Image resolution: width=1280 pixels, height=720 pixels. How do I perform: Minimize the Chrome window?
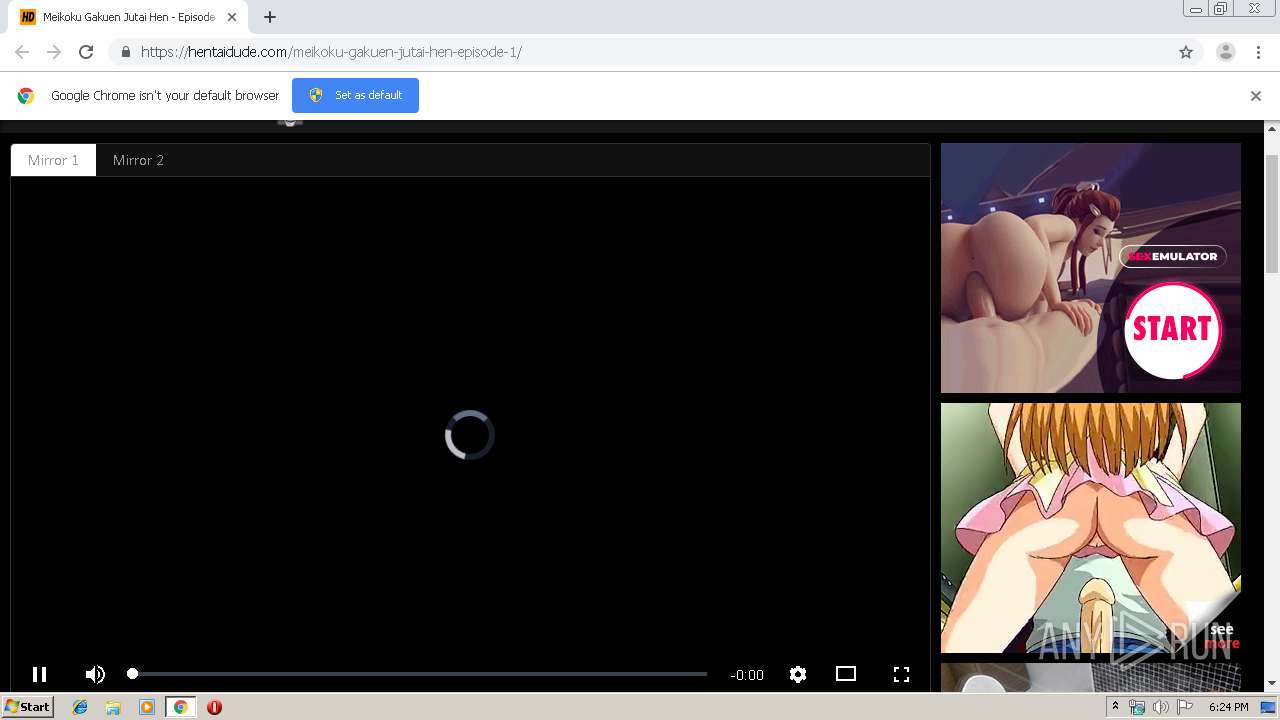(x=1196, y=9)
